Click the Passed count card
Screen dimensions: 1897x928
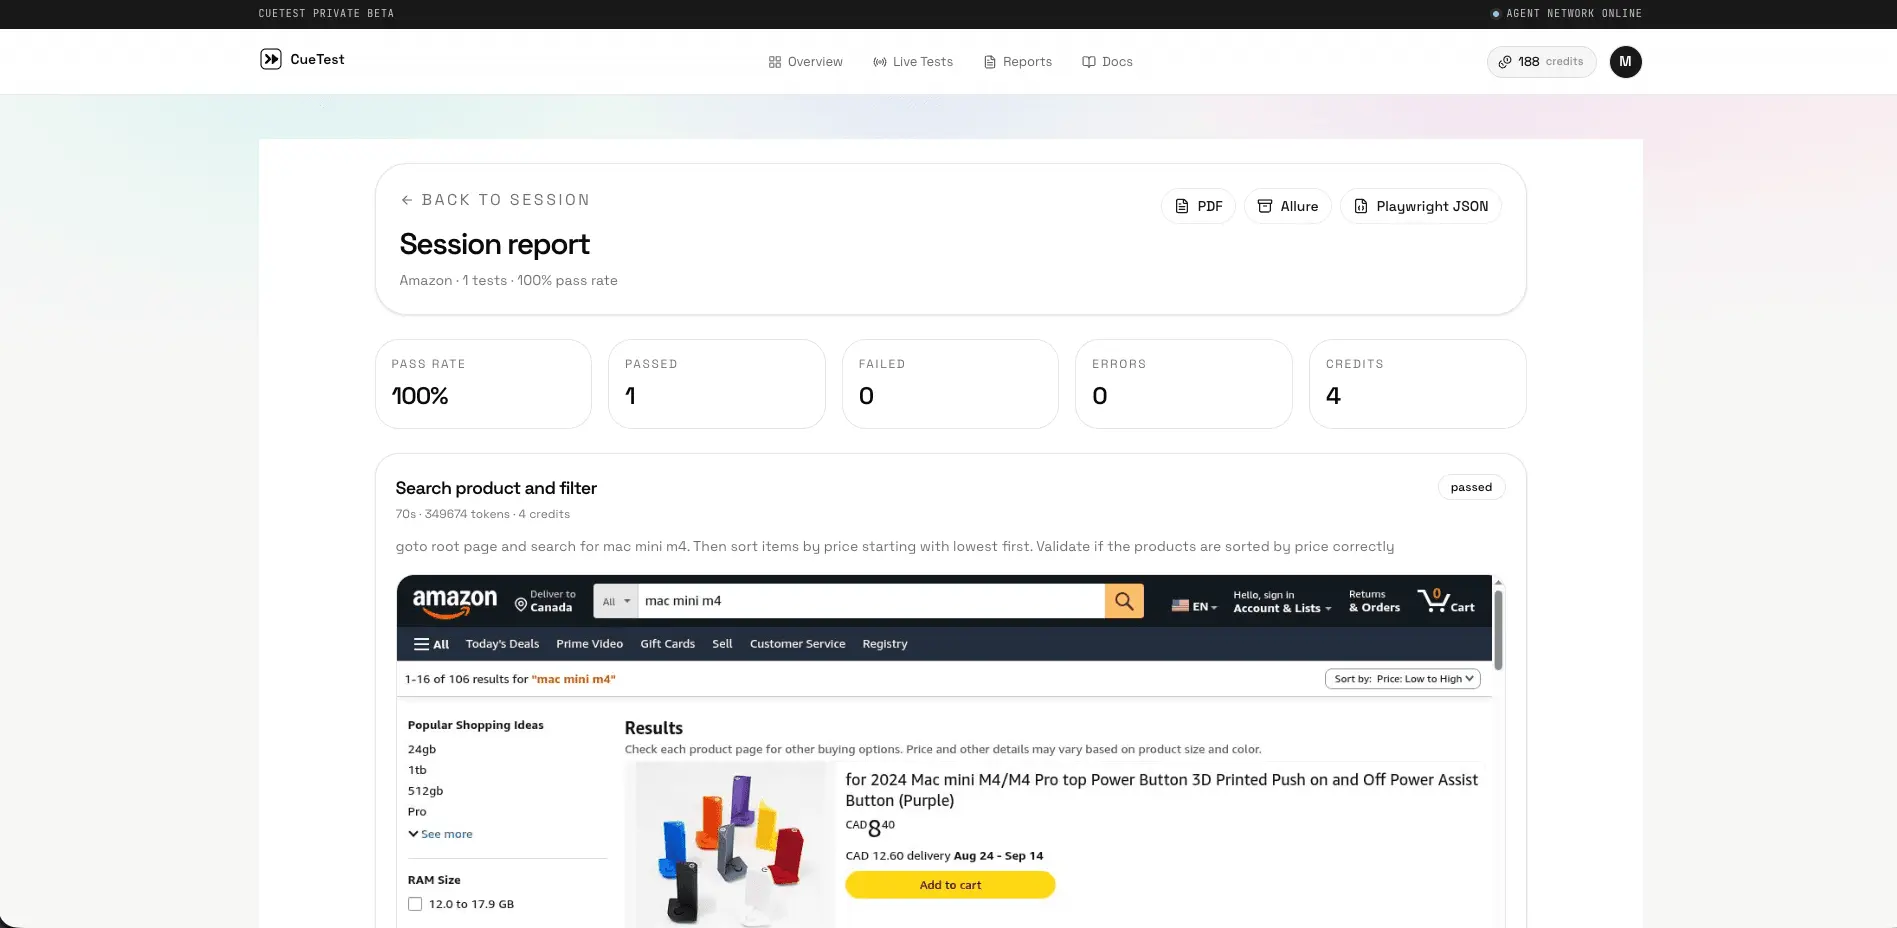(716, 384)
